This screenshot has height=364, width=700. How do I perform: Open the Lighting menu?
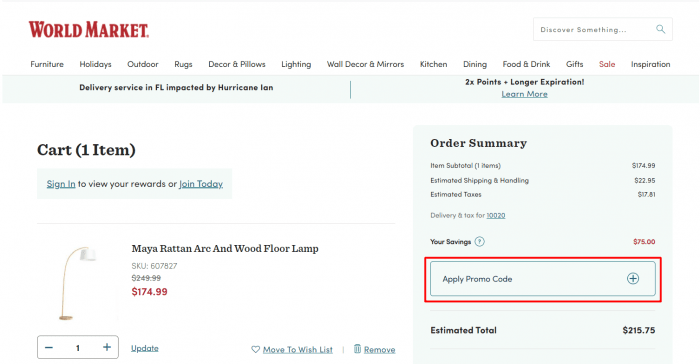(x=296, y=64)
